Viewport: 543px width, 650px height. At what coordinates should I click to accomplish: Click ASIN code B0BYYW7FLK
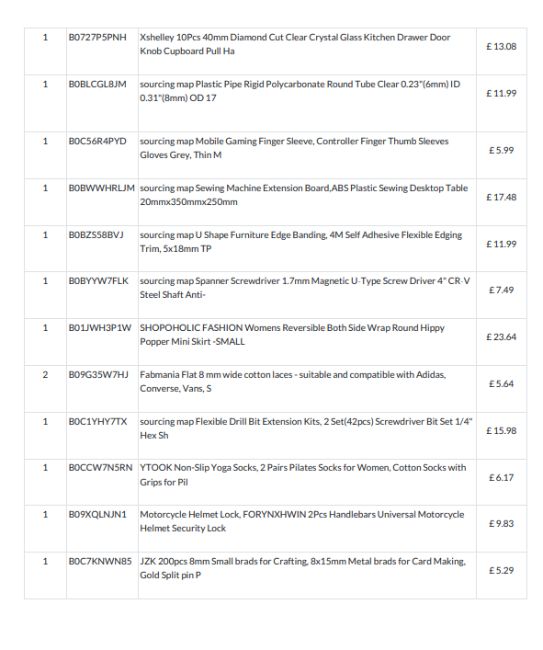(99, 281)
